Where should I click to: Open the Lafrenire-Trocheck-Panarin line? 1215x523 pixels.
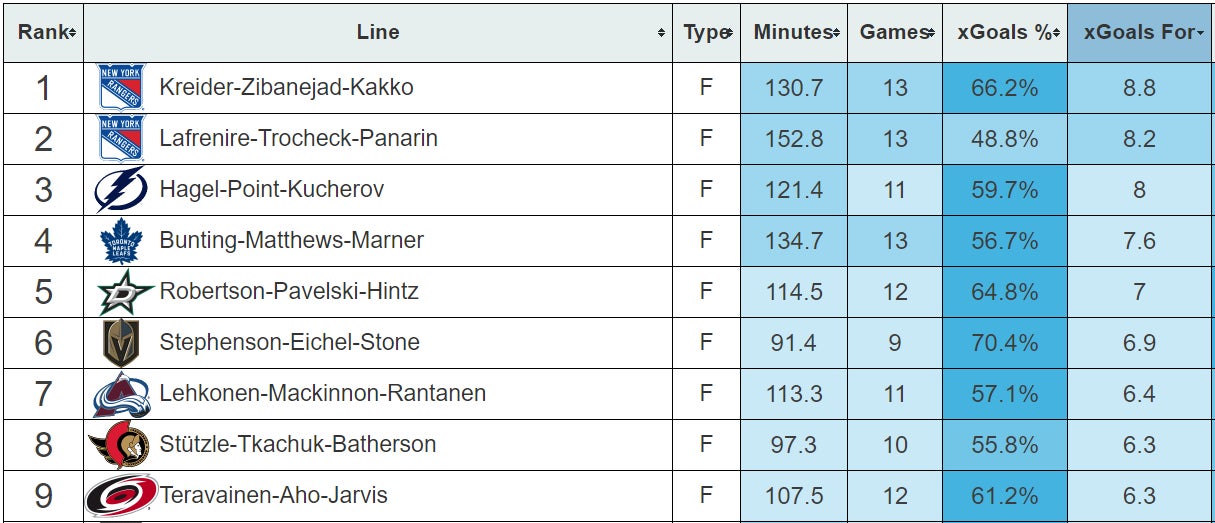click(298, 139)
